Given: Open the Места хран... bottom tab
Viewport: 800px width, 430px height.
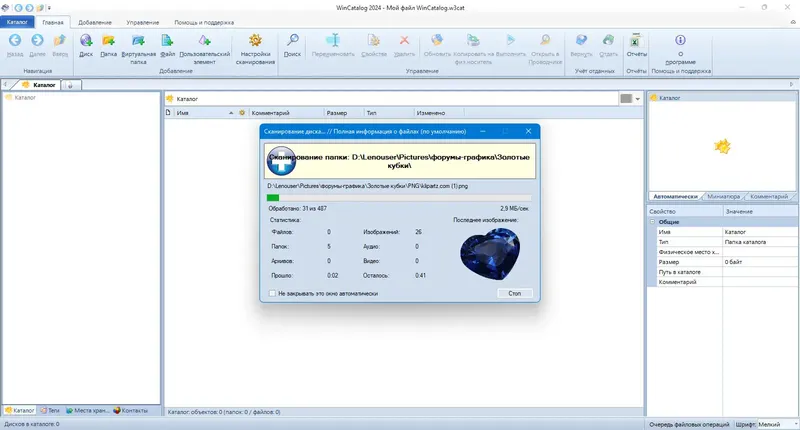Looking at the screenshot, I should pyautogui.click(x=88, y=410).
